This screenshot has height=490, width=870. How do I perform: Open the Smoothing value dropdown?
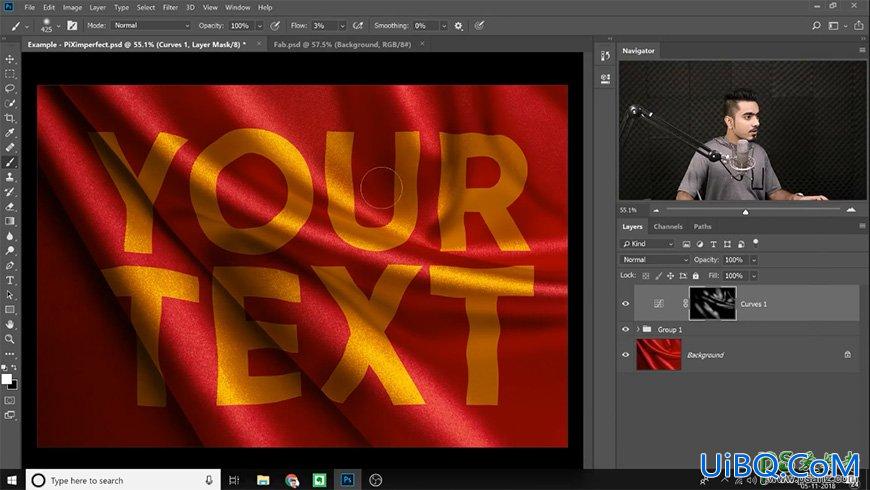coord(443,26)
